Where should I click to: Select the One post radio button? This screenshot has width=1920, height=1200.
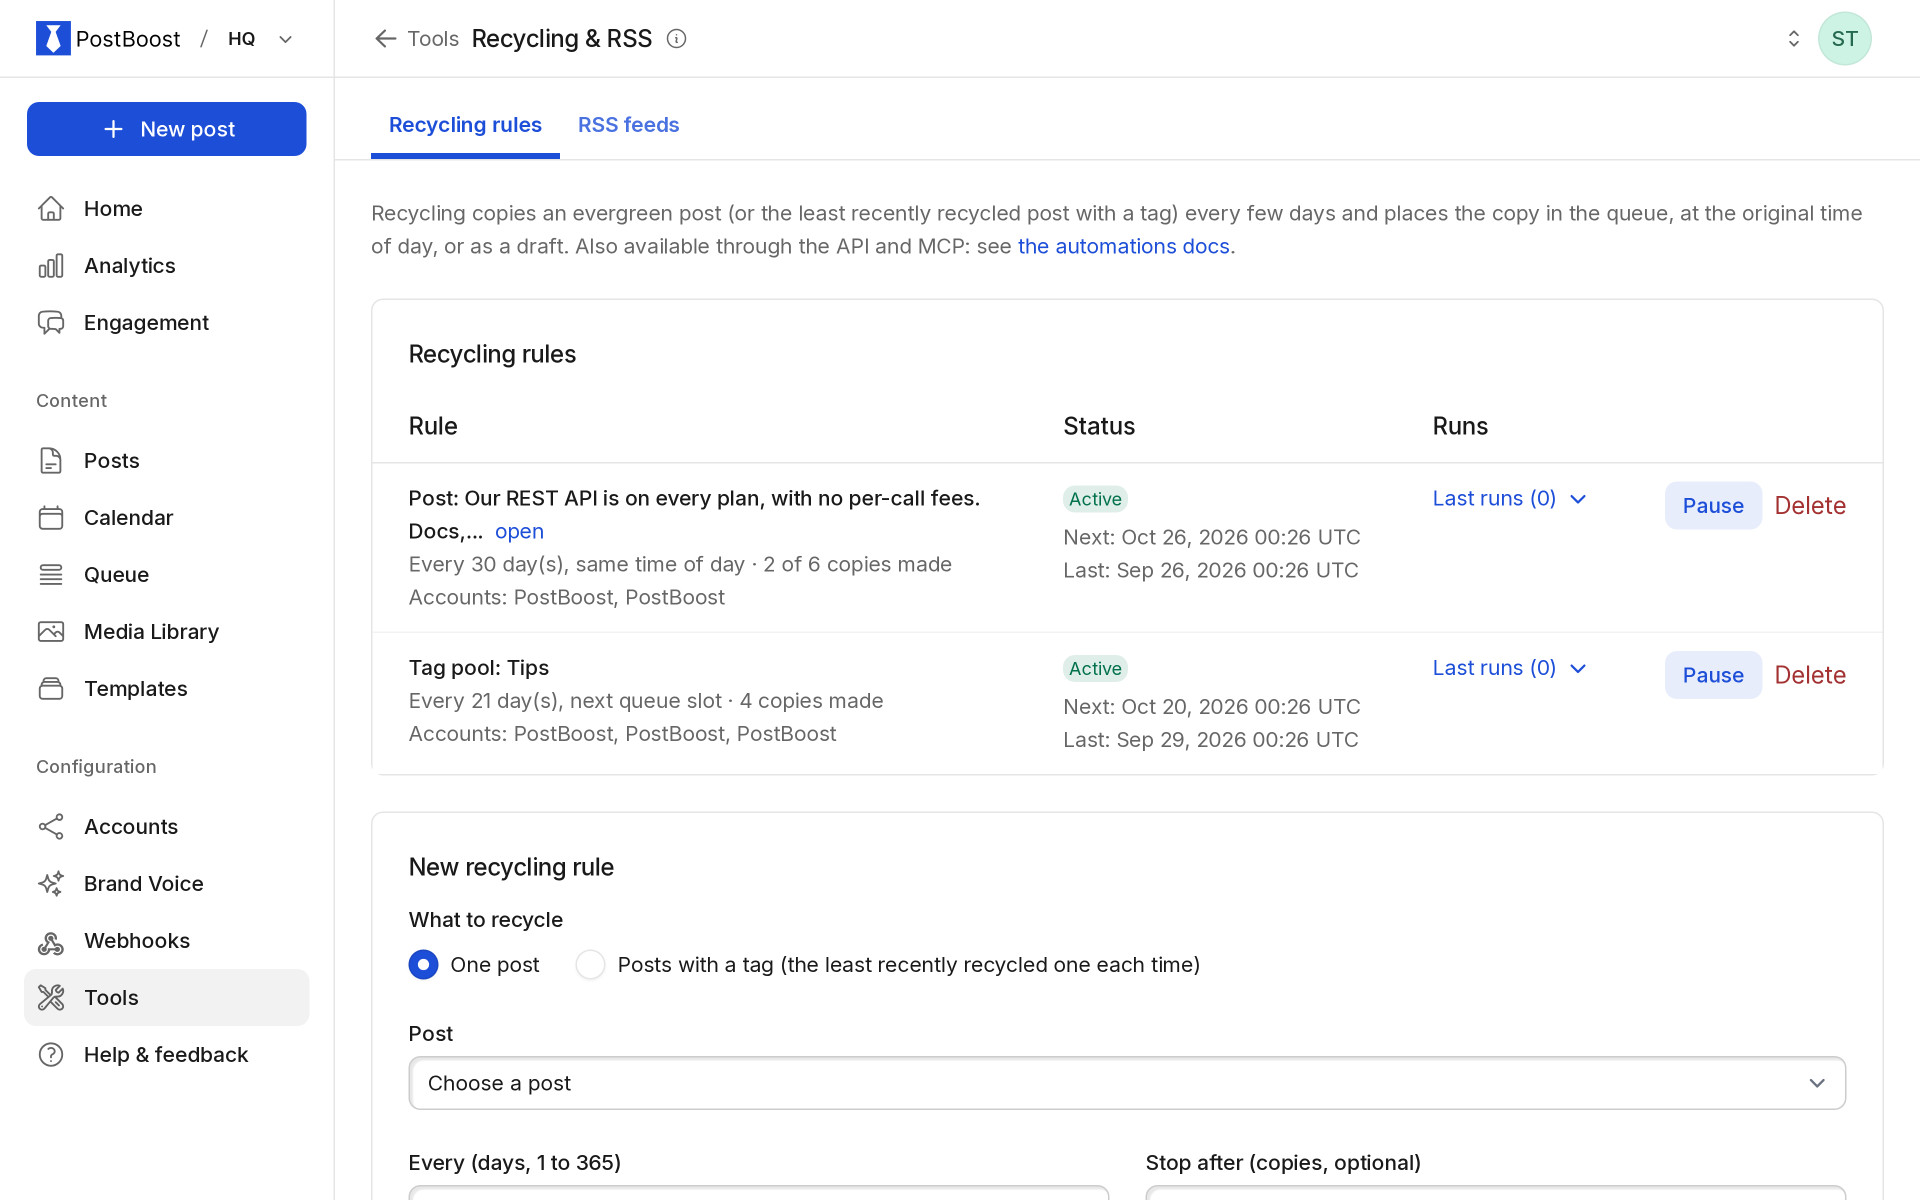(423, 964)
